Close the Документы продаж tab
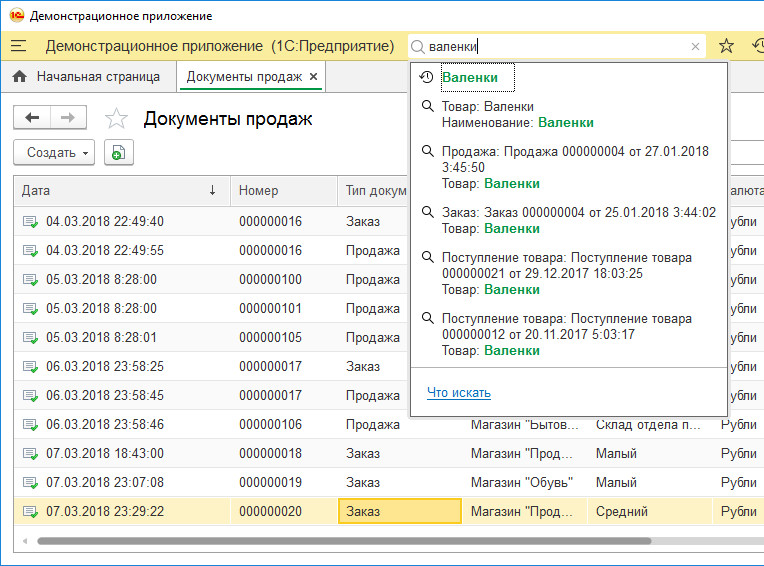 313,76
